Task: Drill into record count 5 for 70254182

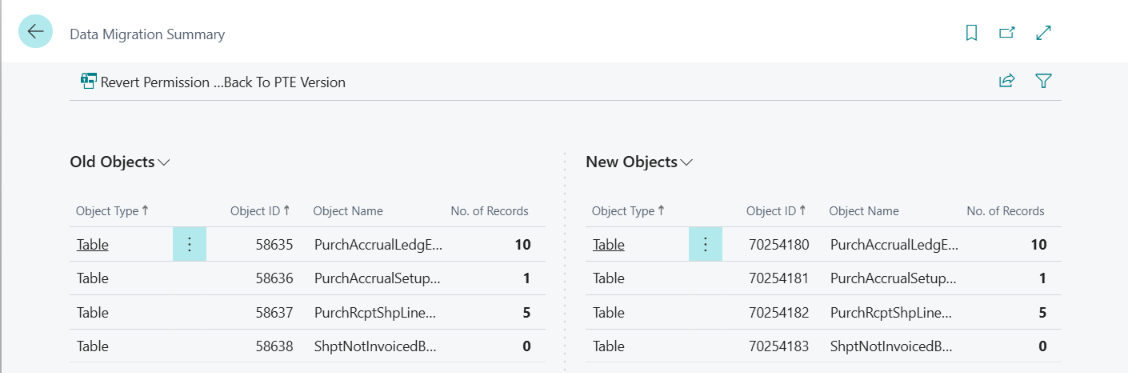Action: 1042,313
